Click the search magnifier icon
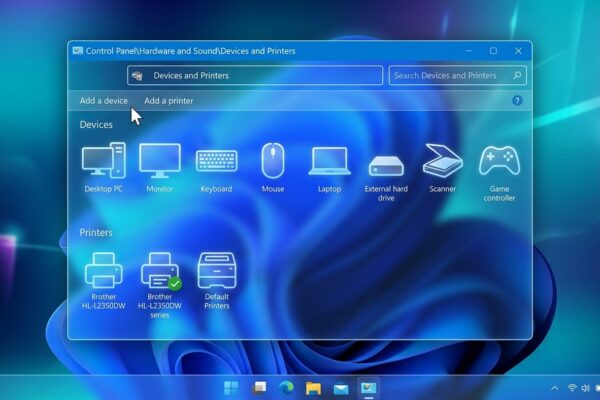This screenshot has width=600, height=400. [517, 75]
